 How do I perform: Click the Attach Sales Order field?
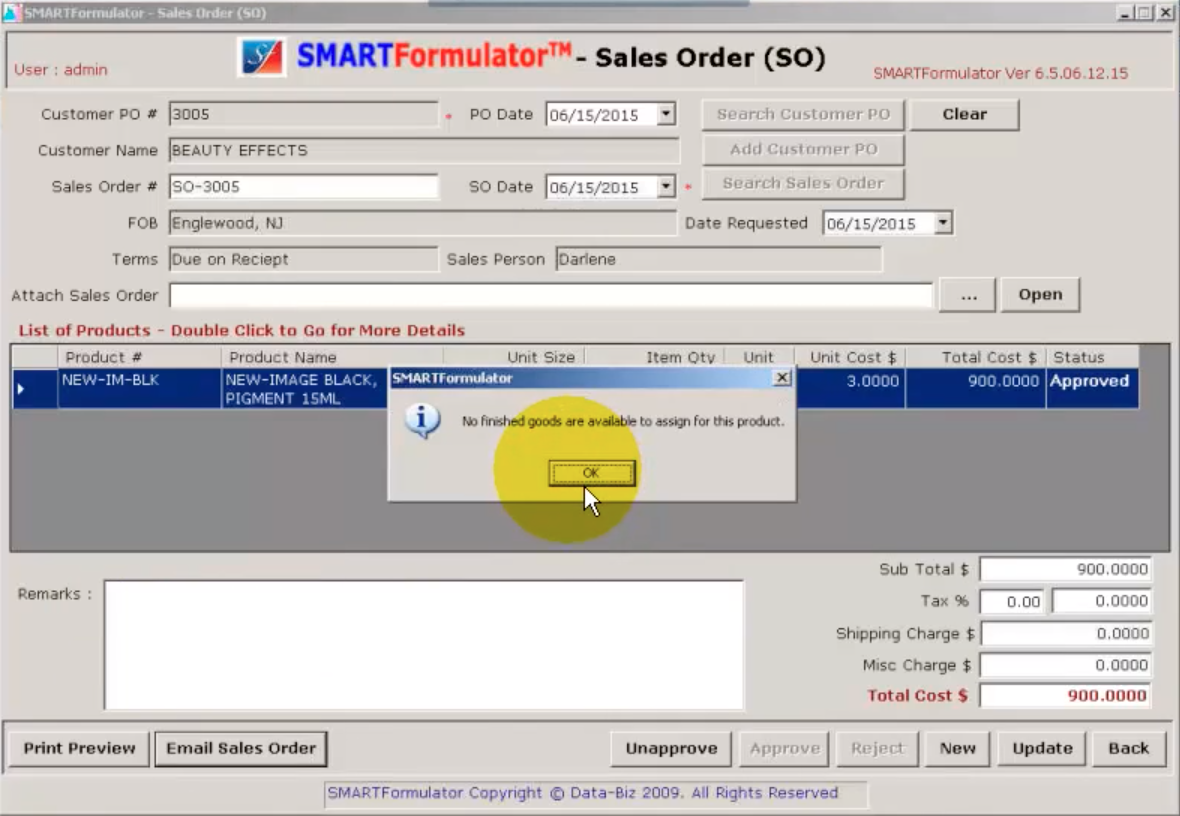[x=551, y=295]
